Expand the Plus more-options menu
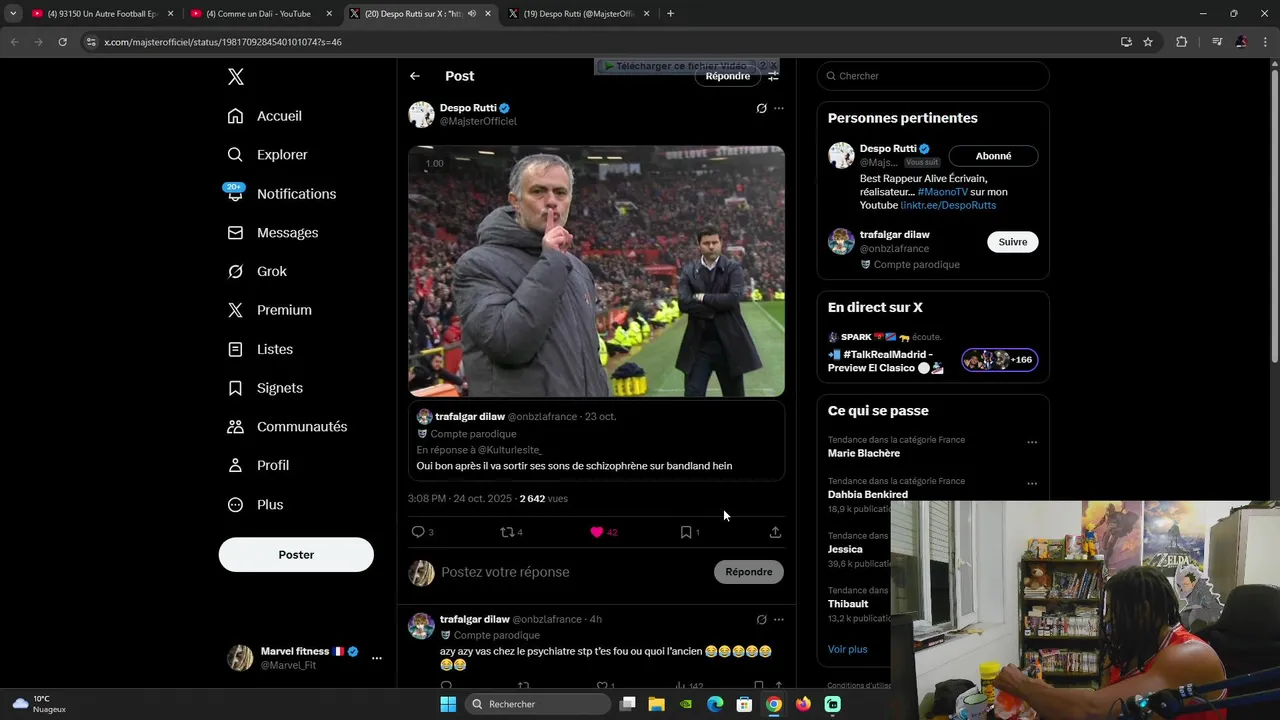 pos(255,505)
